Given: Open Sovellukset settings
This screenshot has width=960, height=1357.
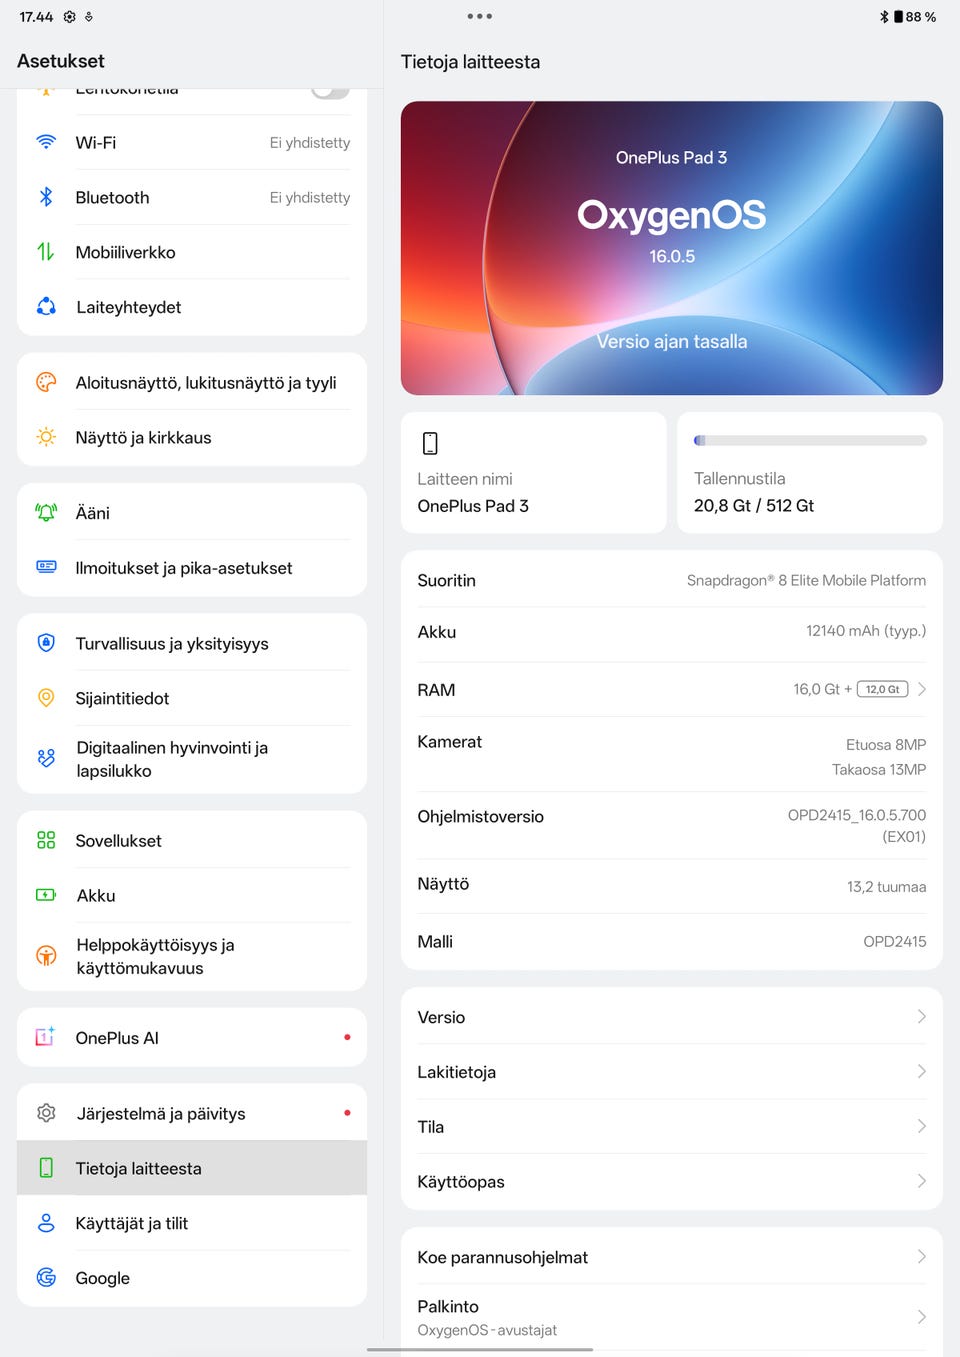Looking at the screenshot, I should point(192,840).
